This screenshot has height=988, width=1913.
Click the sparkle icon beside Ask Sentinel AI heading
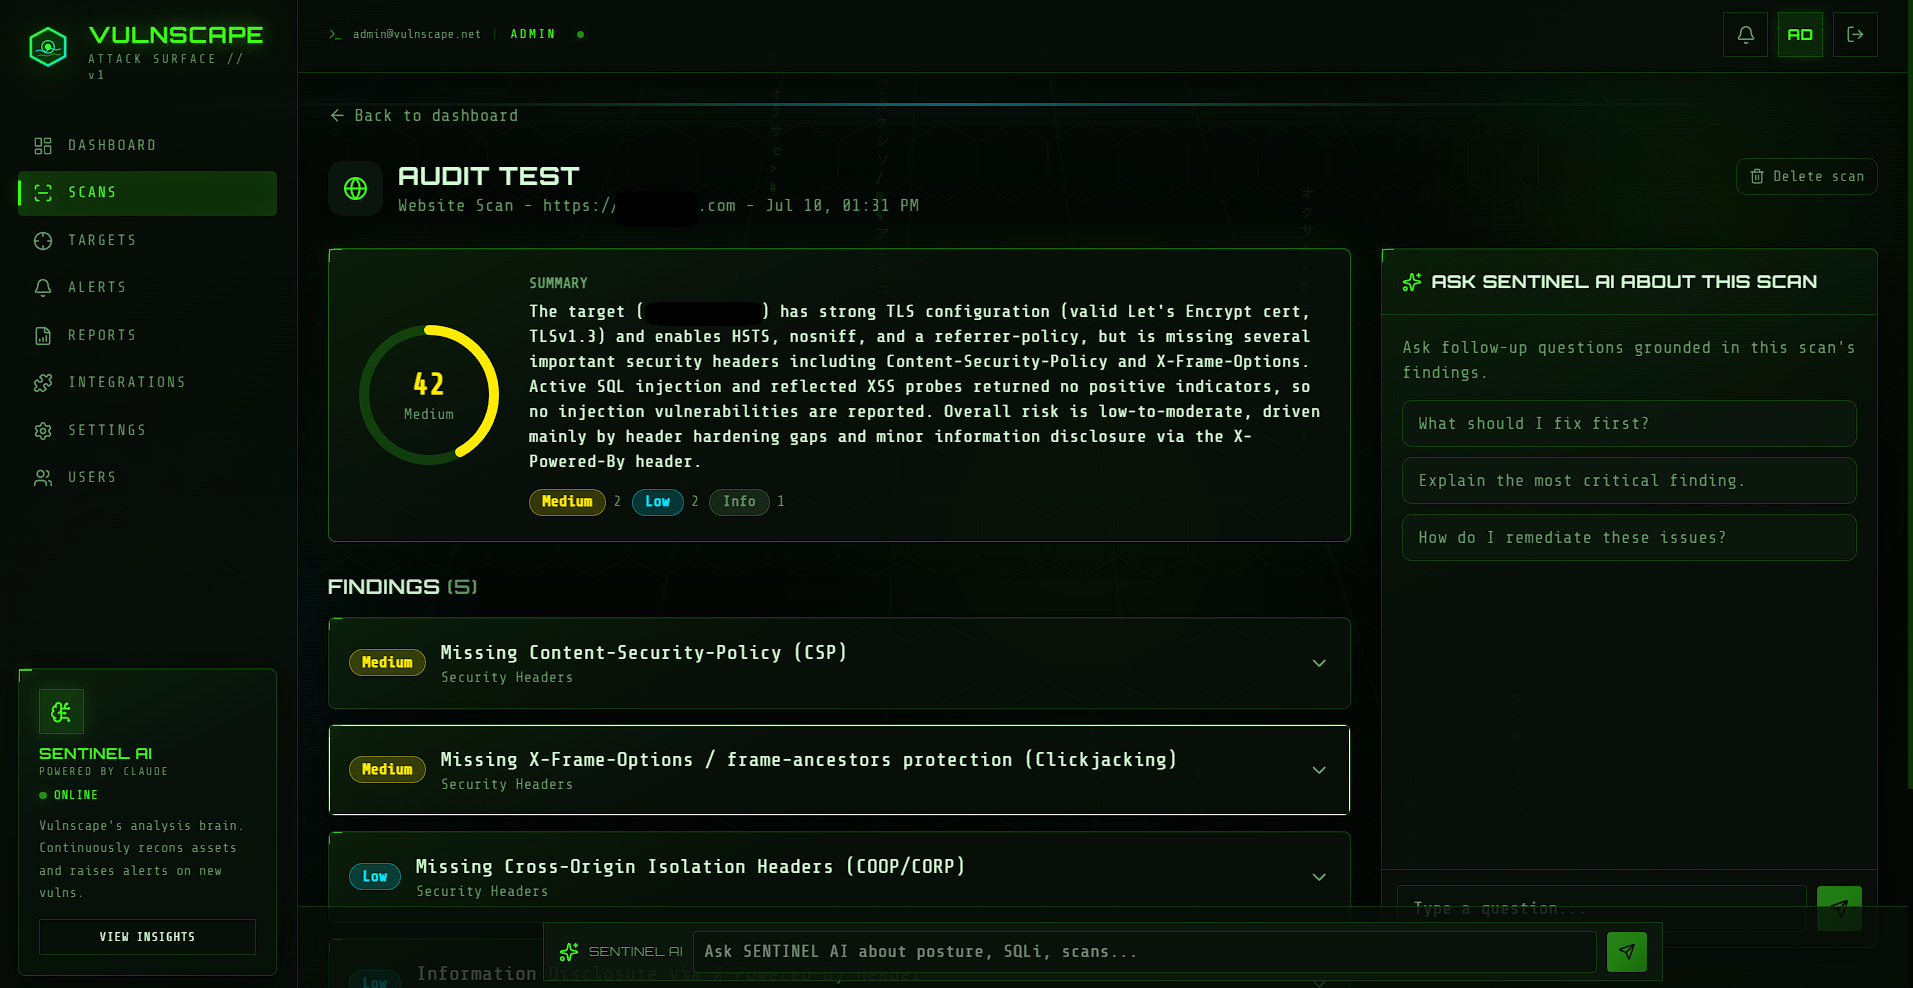1412,282
